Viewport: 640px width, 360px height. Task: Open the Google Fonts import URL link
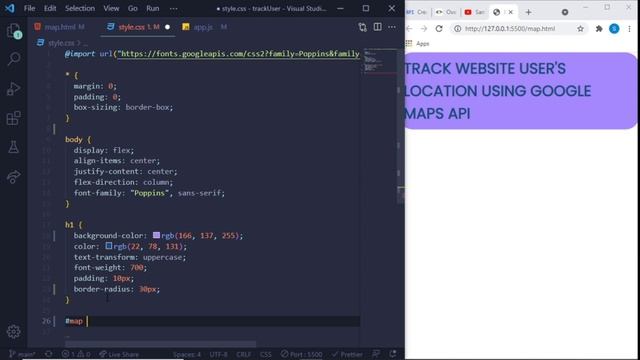[238, 54]
